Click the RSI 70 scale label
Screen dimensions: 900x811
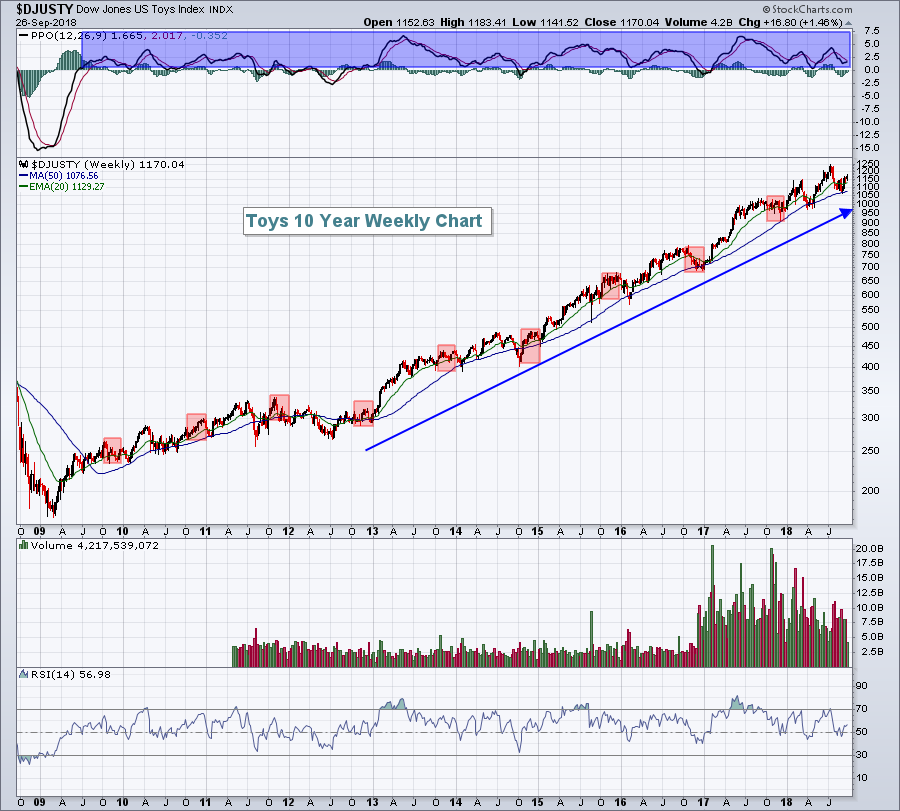click(862, 709)
